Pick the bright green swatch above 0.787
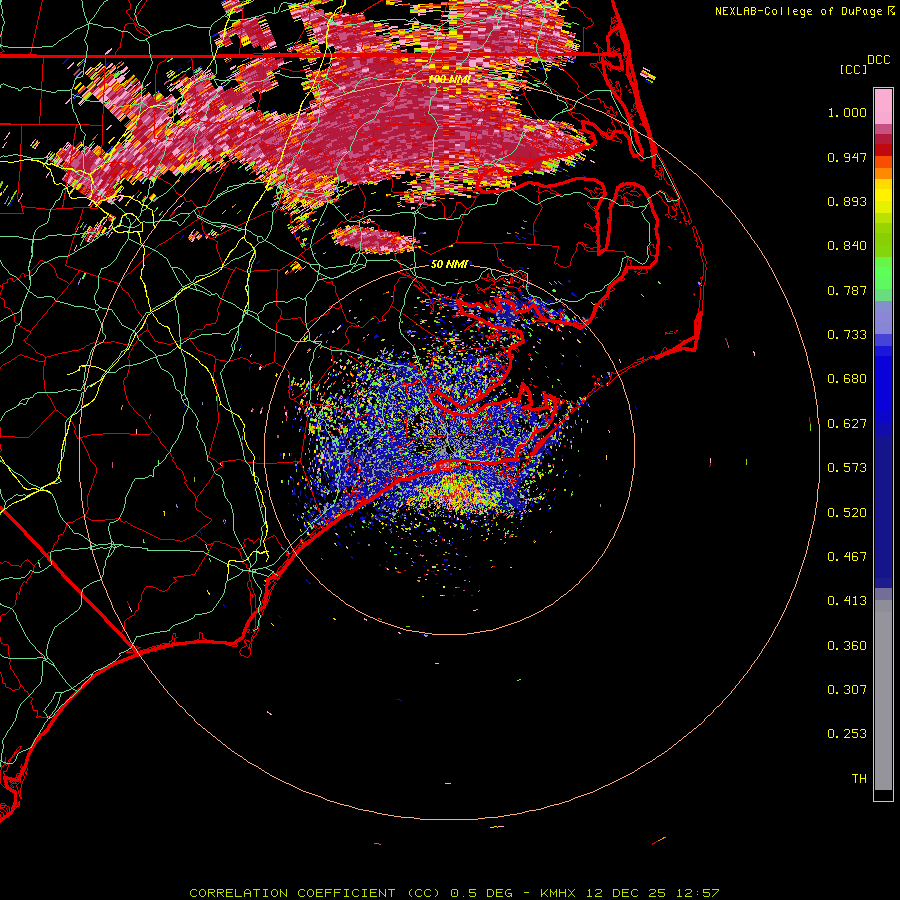 pos(883,273)
